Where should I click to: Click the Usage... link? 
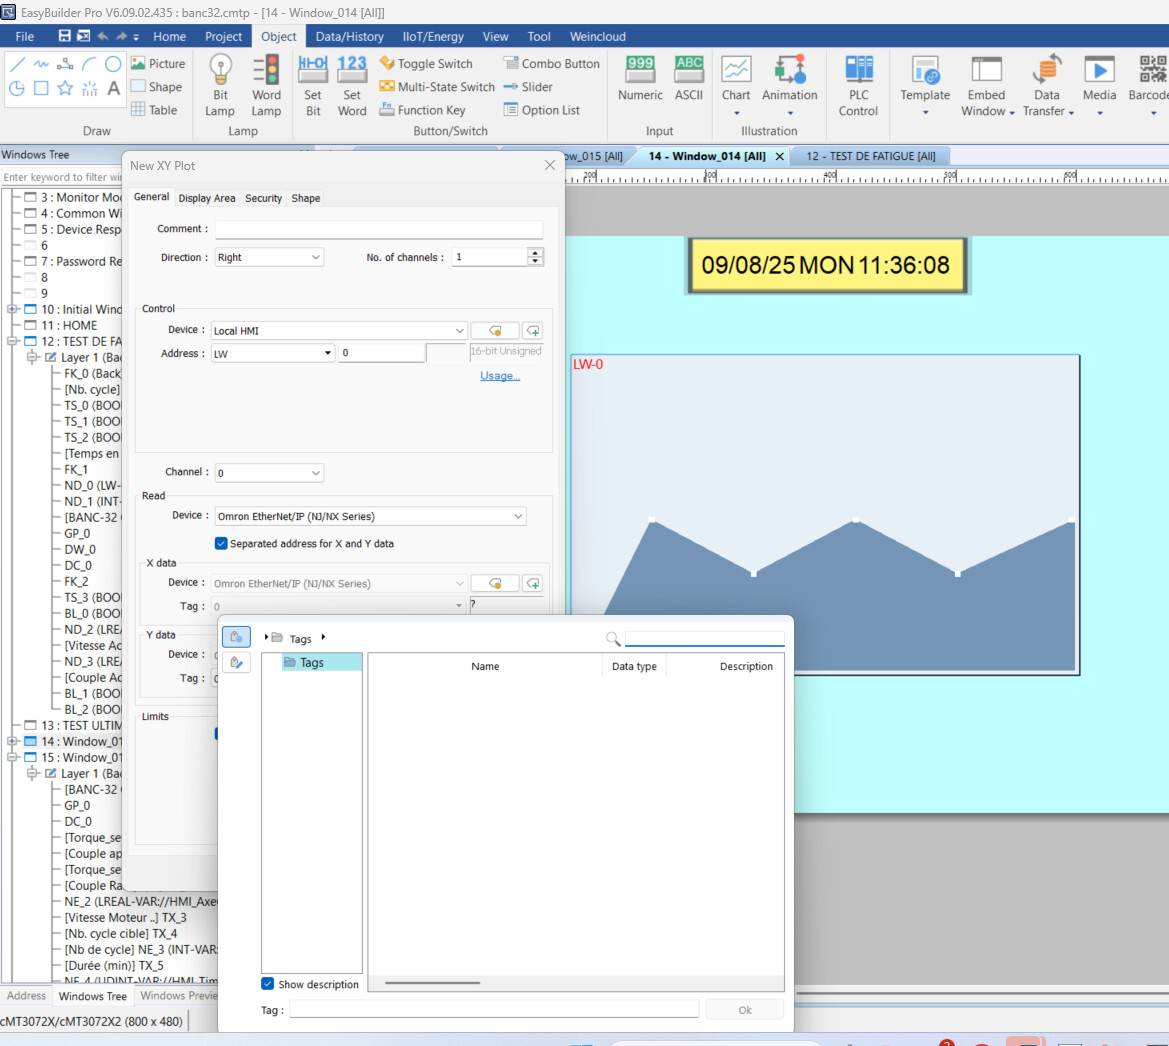(499, 376)
